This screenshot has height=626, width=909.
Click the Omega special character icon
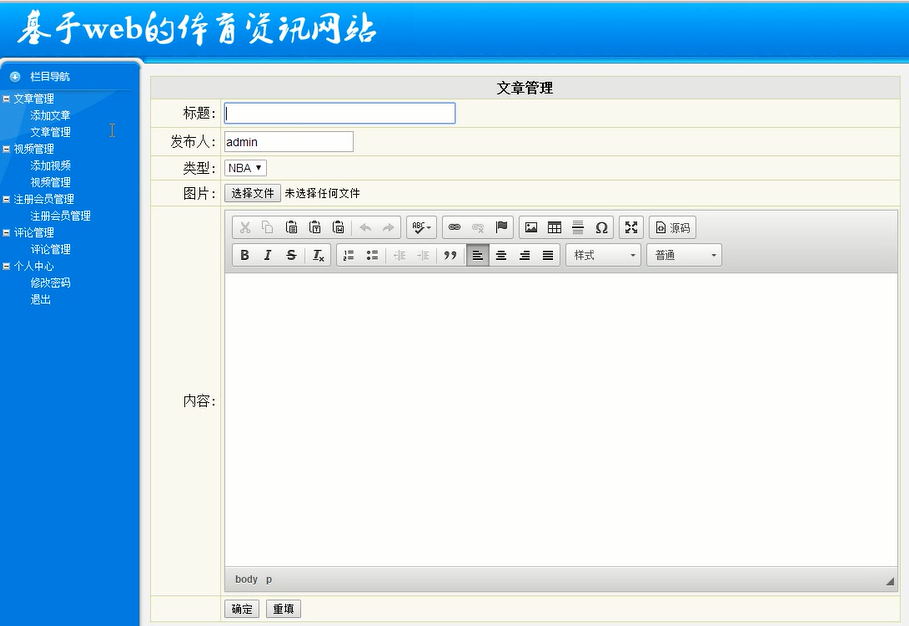[602, 227]
